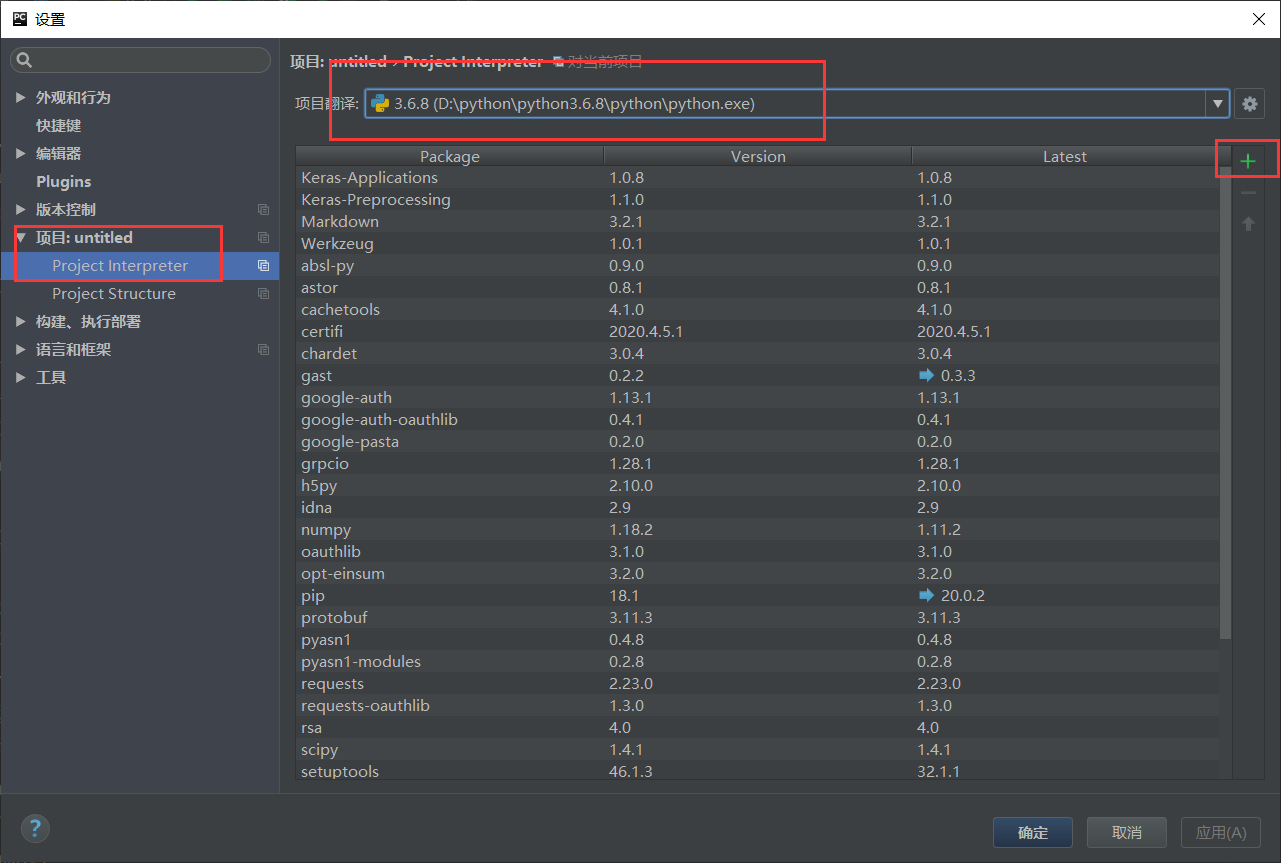Collapse the 项目: untitled section

click(x=21, y=238)
